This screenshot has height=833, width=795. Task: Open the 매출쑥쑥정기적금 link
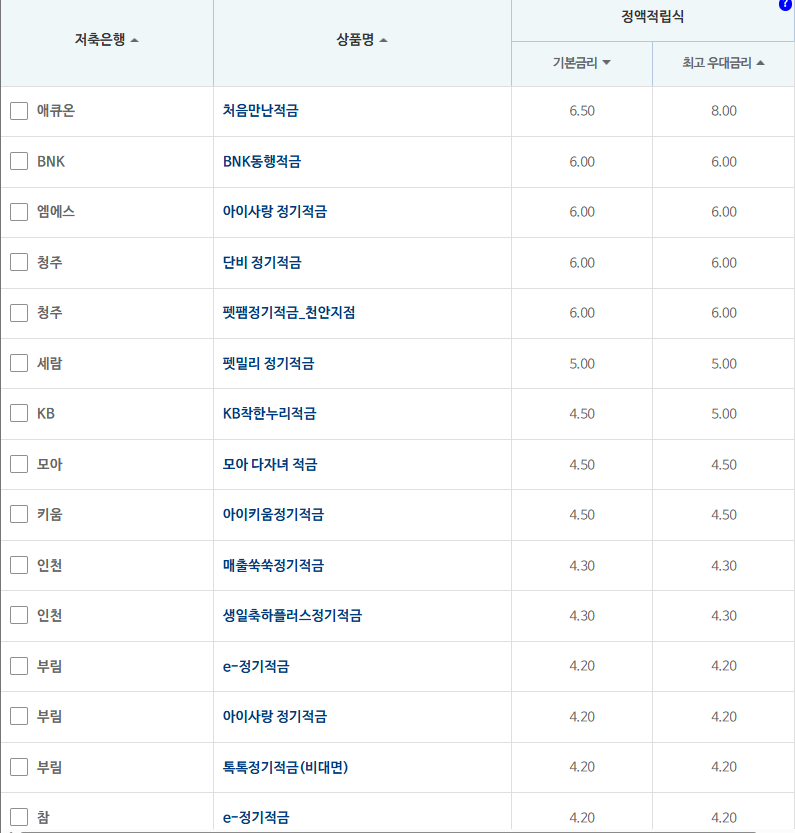(273, 565)
